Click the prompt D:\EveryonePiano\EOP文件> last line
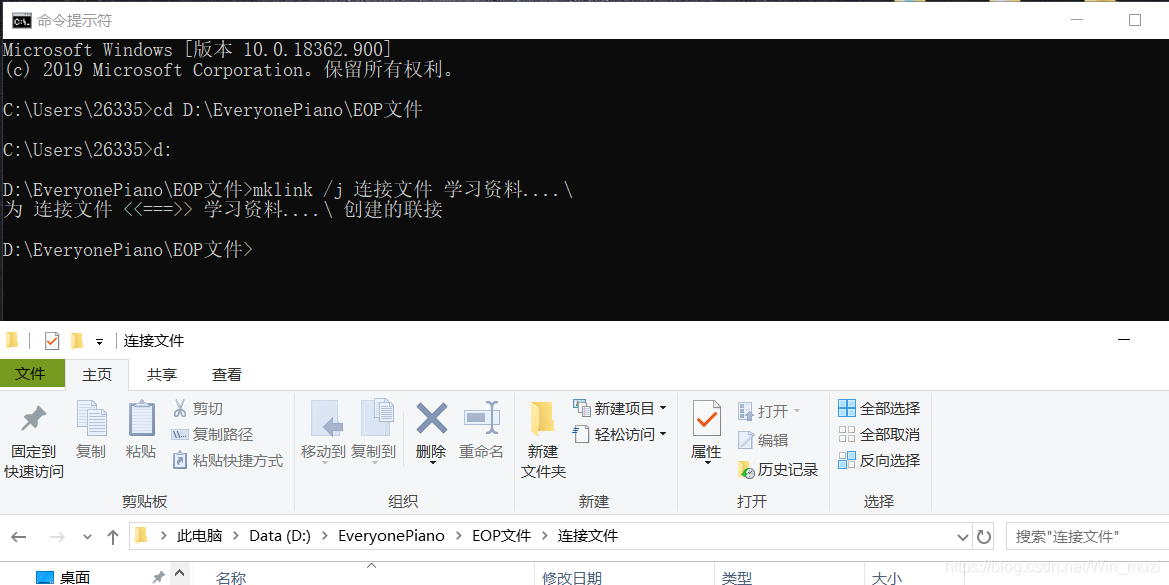The image size is (1169, 585). click(127, 250)
